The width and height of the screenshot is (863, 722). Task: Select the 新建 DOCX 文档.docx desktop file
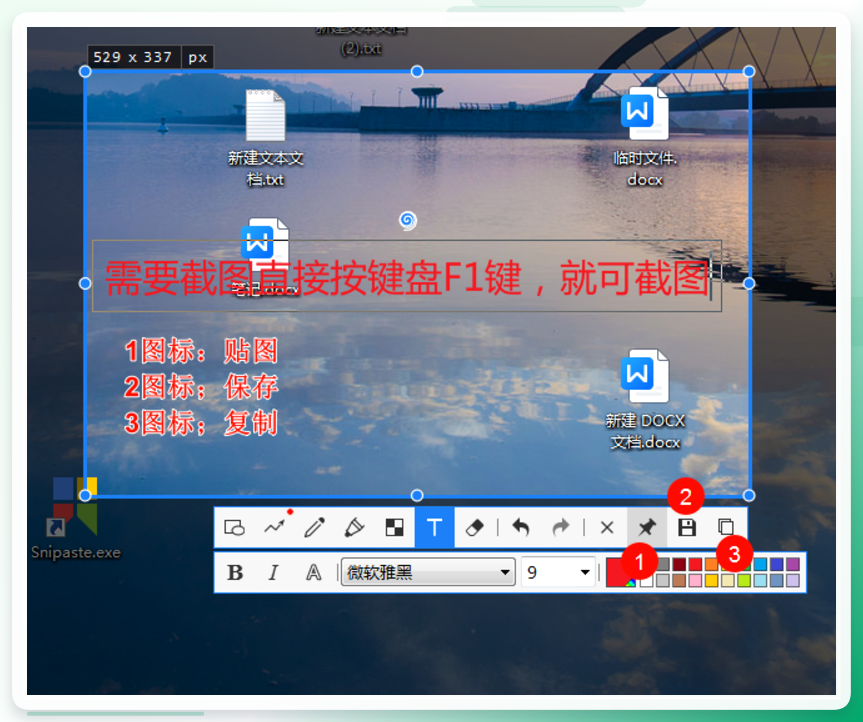pyautogui.click(x=645, y=400)
